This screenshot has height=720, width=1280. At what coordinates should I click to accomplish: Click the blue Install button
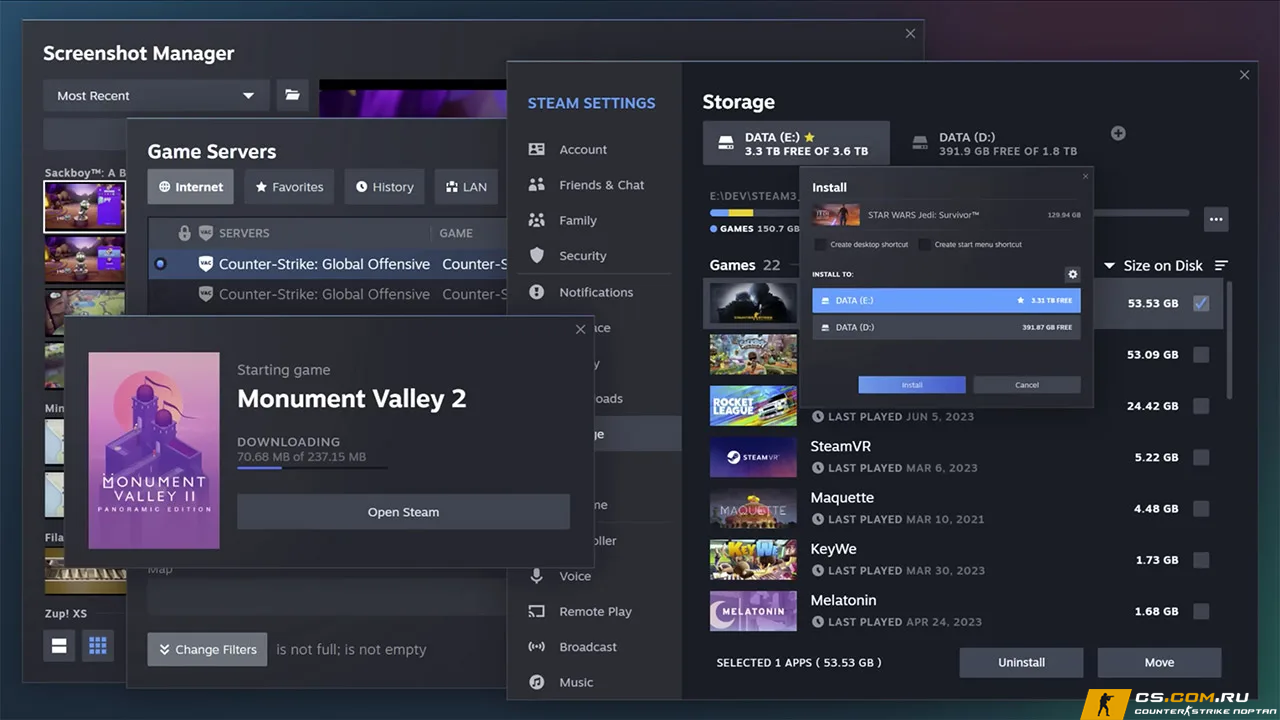coord(912,385)
